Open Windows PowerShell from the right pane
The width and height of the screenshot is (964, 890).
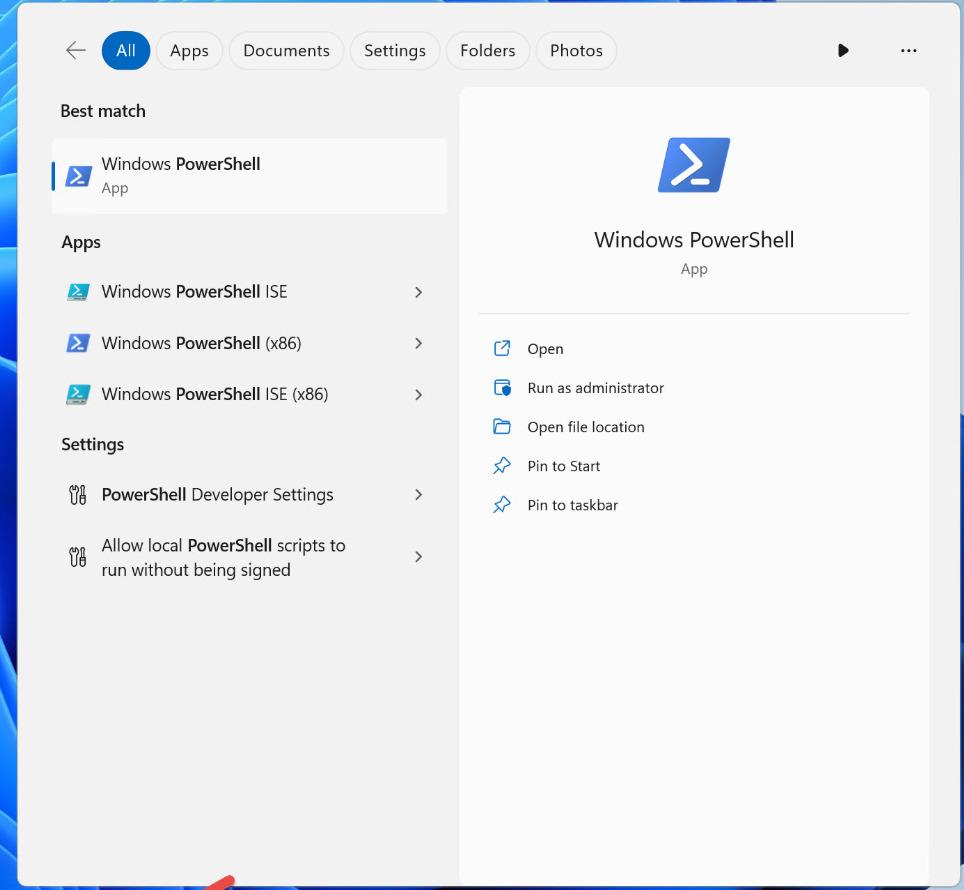[x=545, y=349]
